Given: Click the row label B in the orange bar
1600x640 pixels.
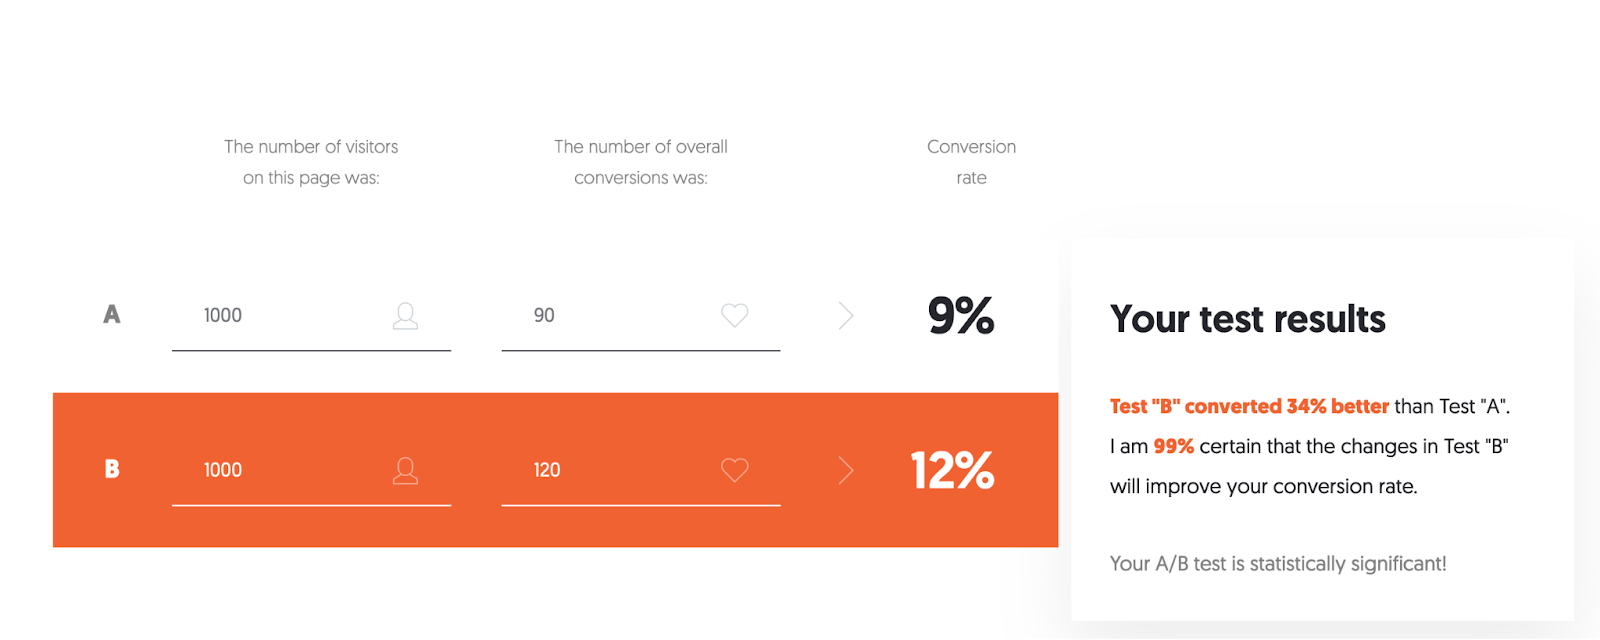Looking at the screenshot, I should [x=112, y=470].
